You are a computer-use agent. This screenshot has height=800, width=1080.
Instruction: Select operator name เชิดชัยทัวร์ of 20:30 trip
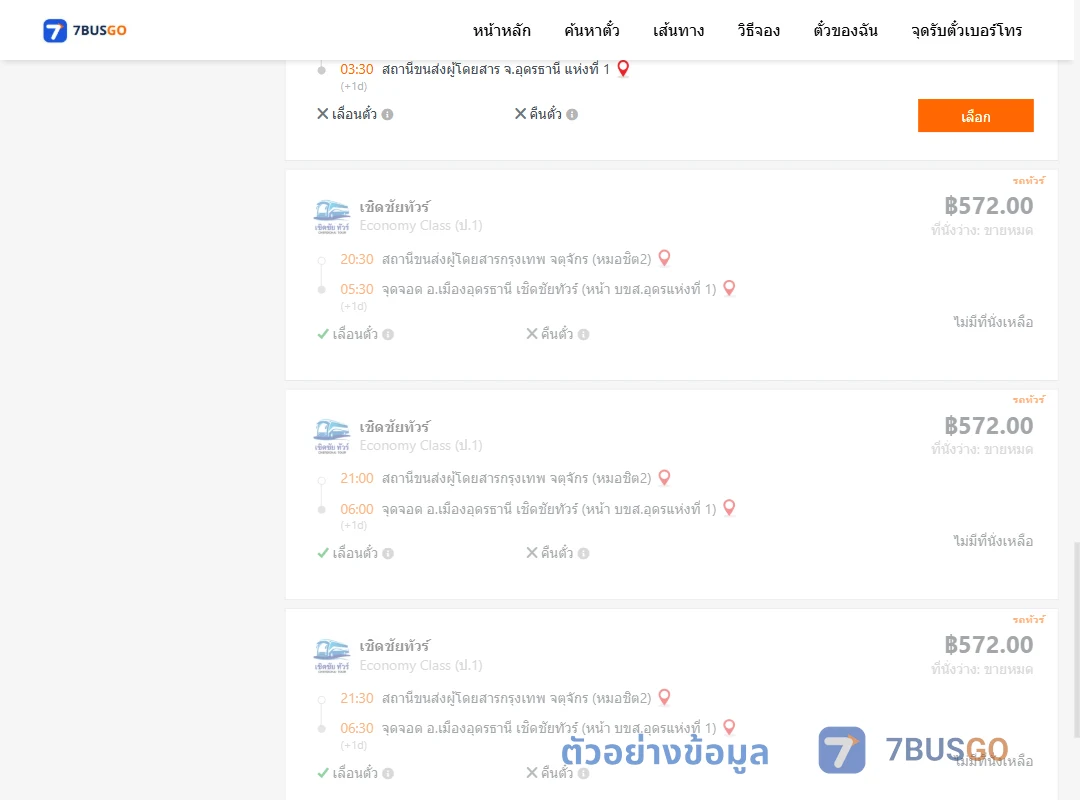click(x=395, y=207)
